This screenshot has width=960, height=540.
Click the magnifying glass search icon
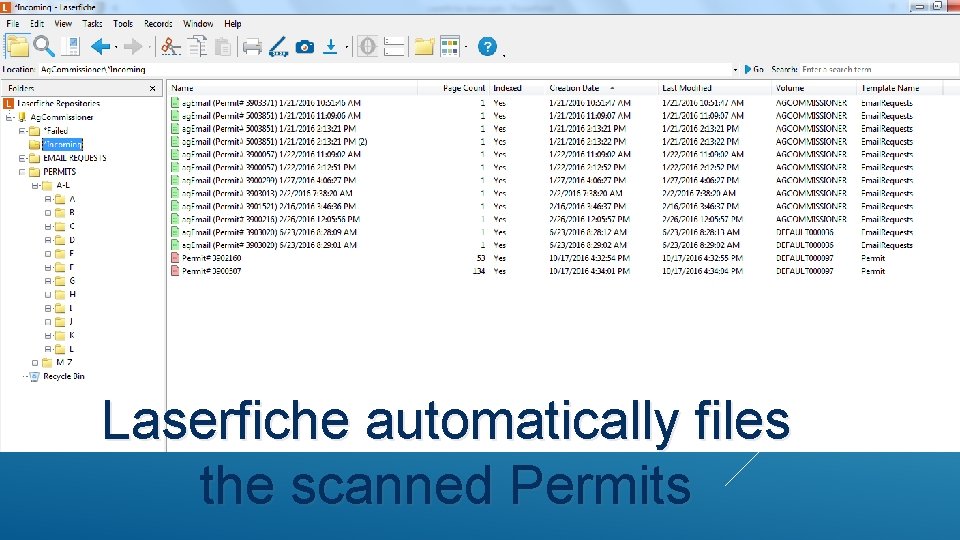click(x=43, y=47)
